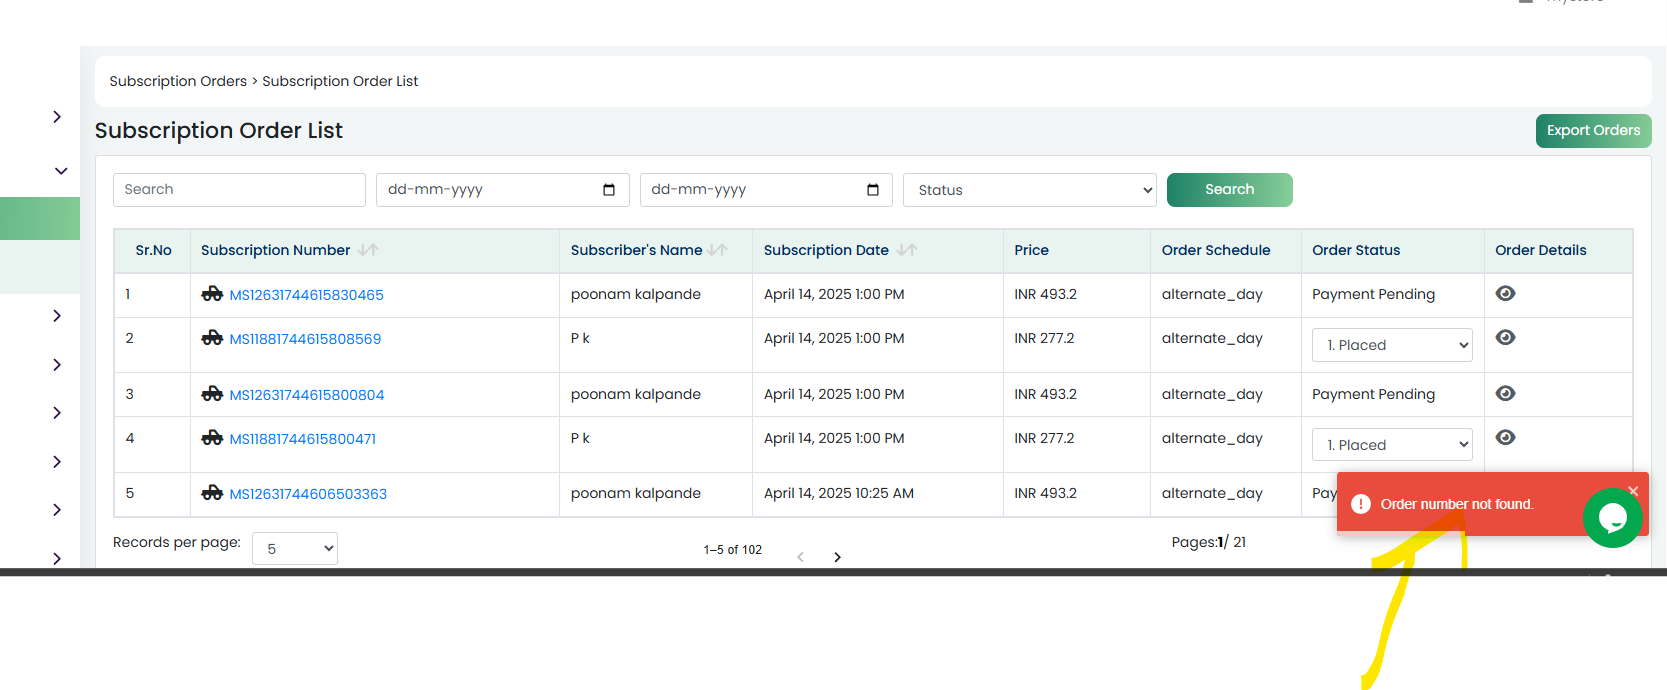Go to previous page arrow
The width and height of the screenshot is (1667, 690).
tap(800, 557)
